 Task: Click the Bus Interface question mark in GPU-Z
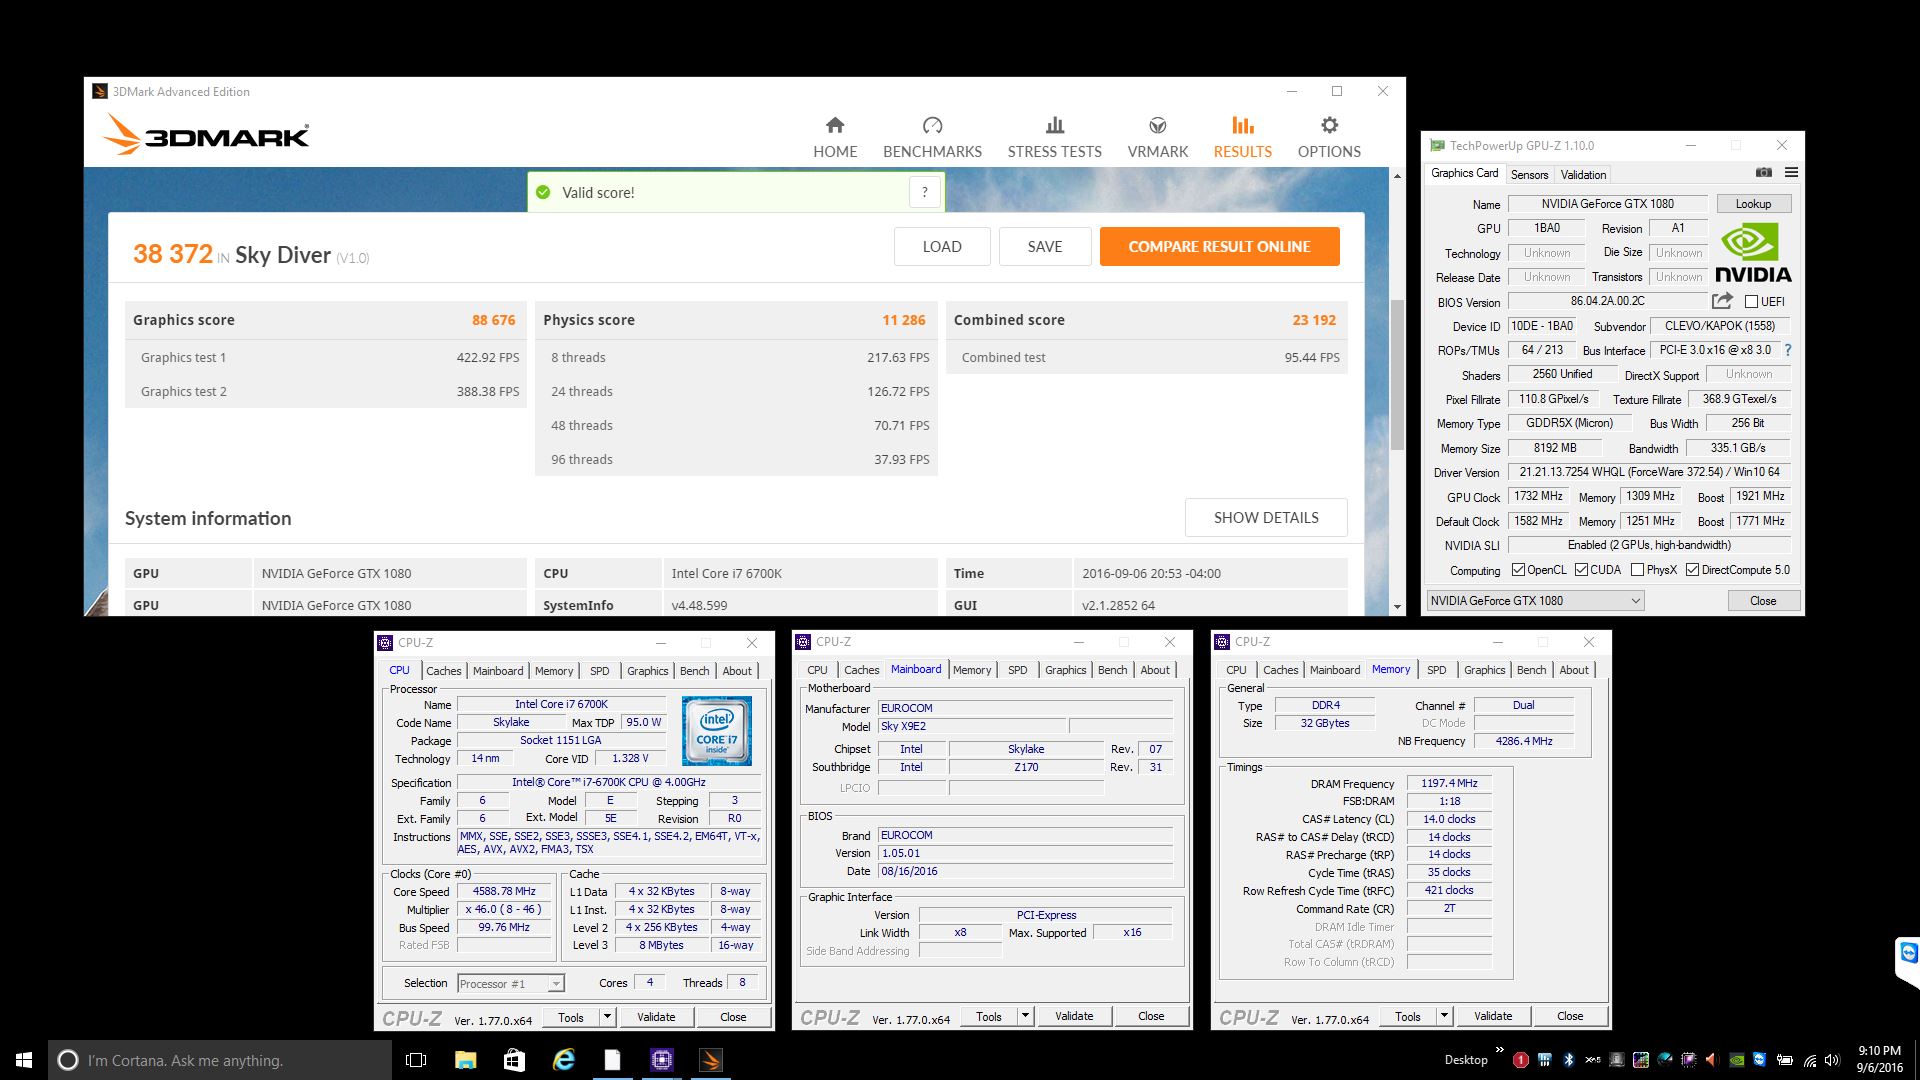click(x=1788, y=350)
